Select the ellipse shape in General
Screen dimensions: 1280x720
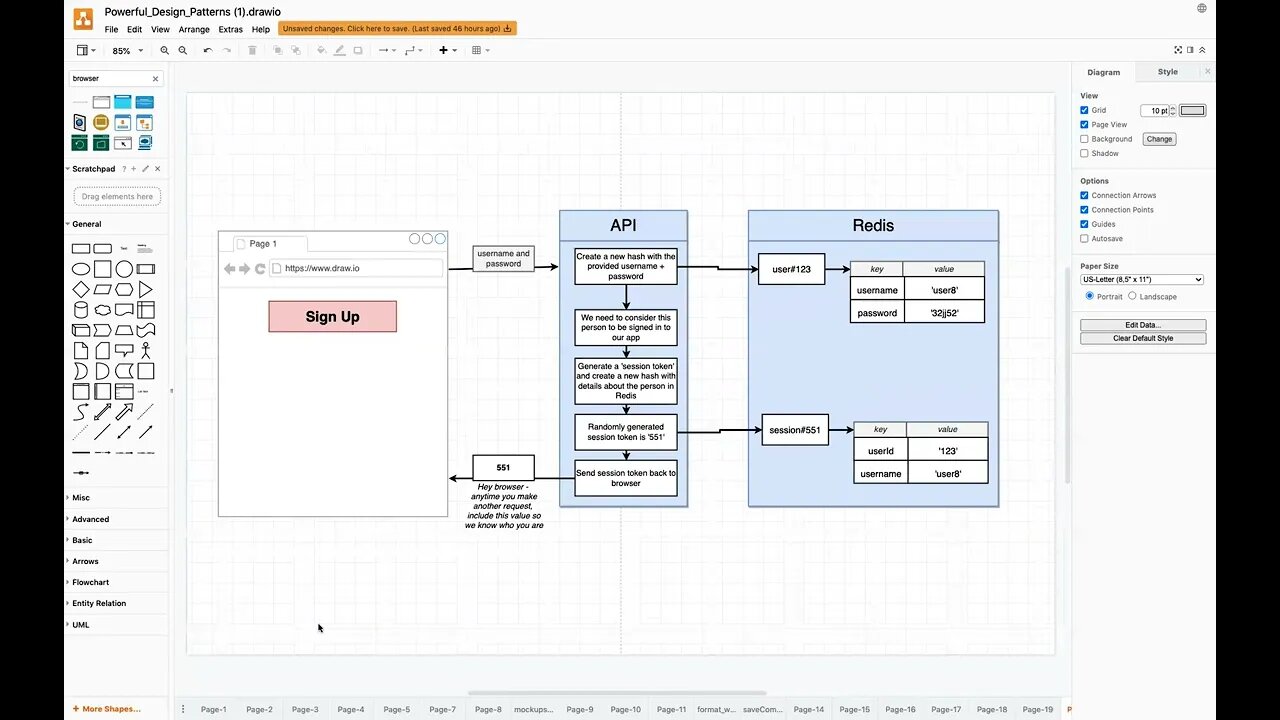click(x=81, y=269)
